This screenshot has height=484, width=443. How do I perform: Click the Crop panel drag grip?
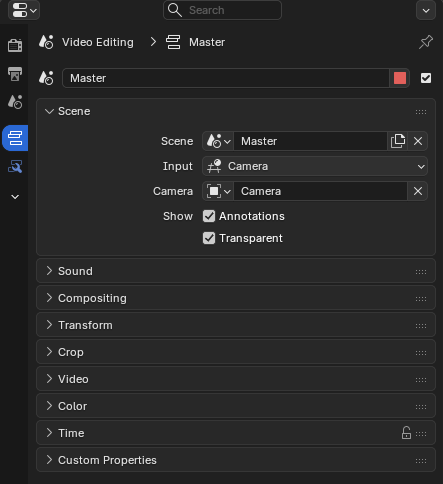pyautogui.click(x=421, y=353)
